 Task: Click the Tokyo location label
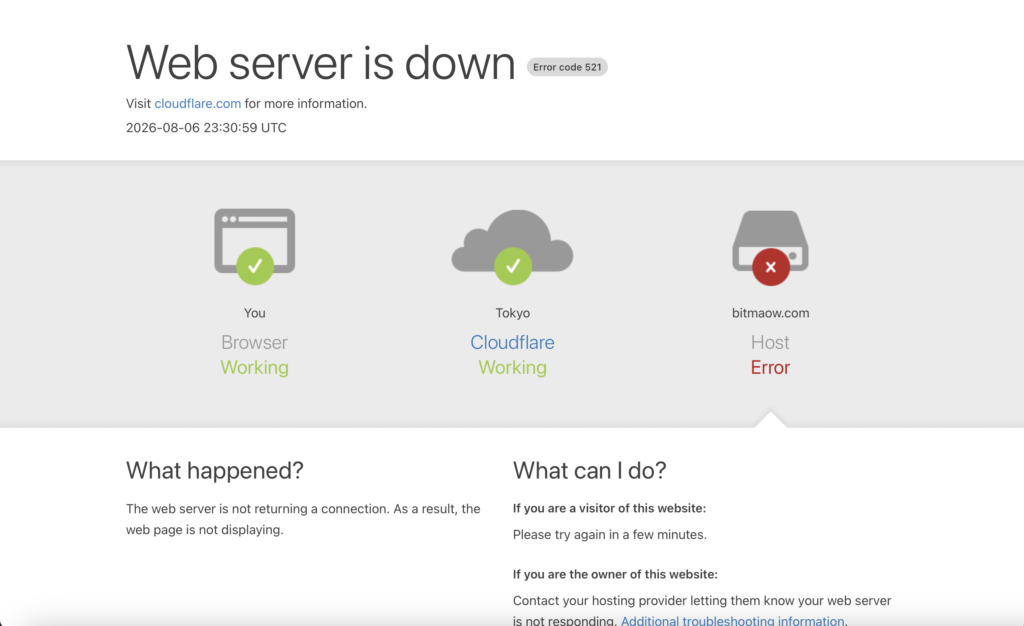513,313
